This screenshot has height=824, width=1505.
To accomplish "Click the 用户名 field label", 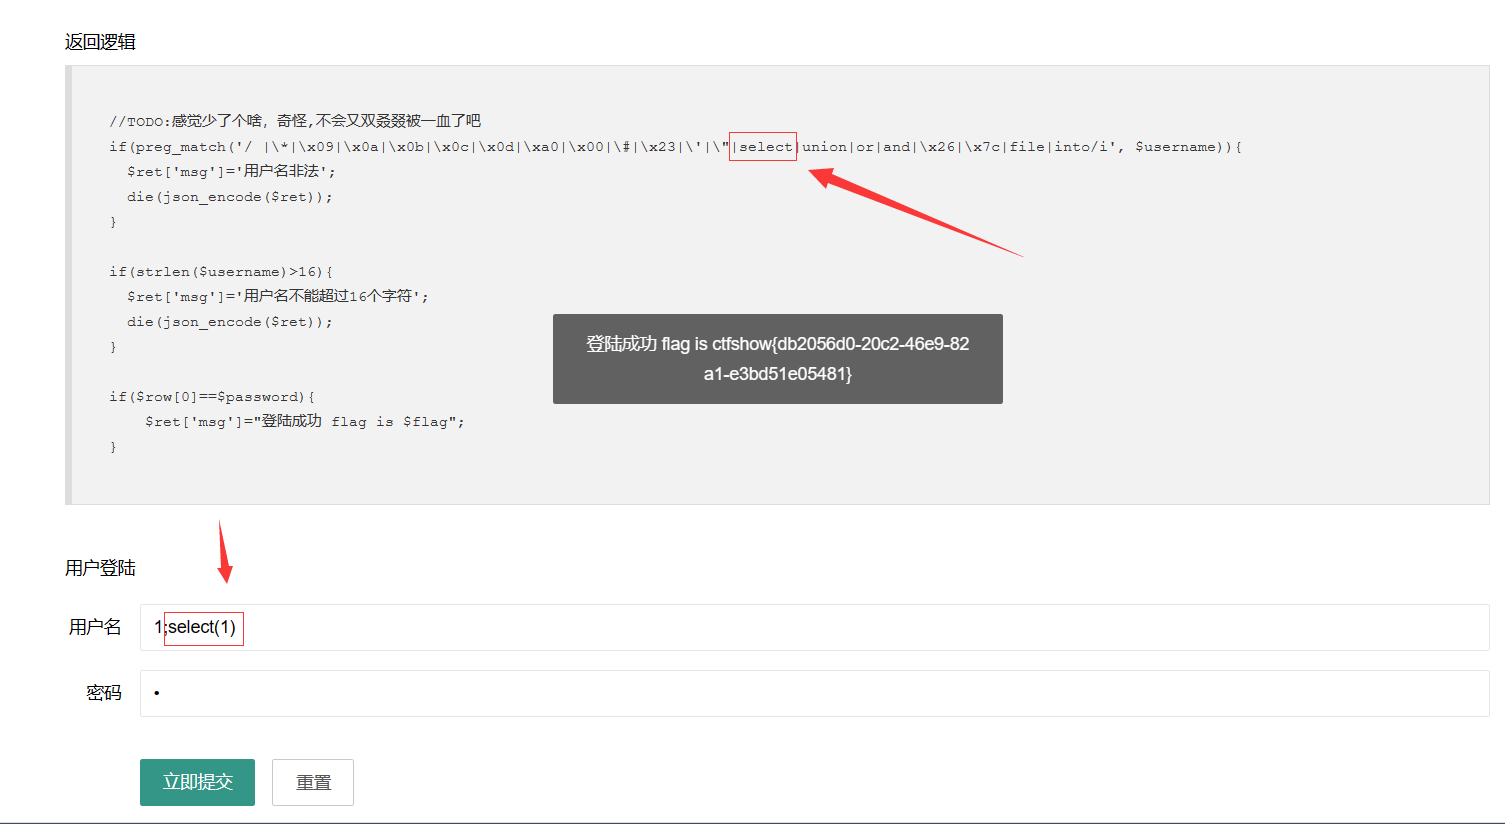I will (95, 627).
